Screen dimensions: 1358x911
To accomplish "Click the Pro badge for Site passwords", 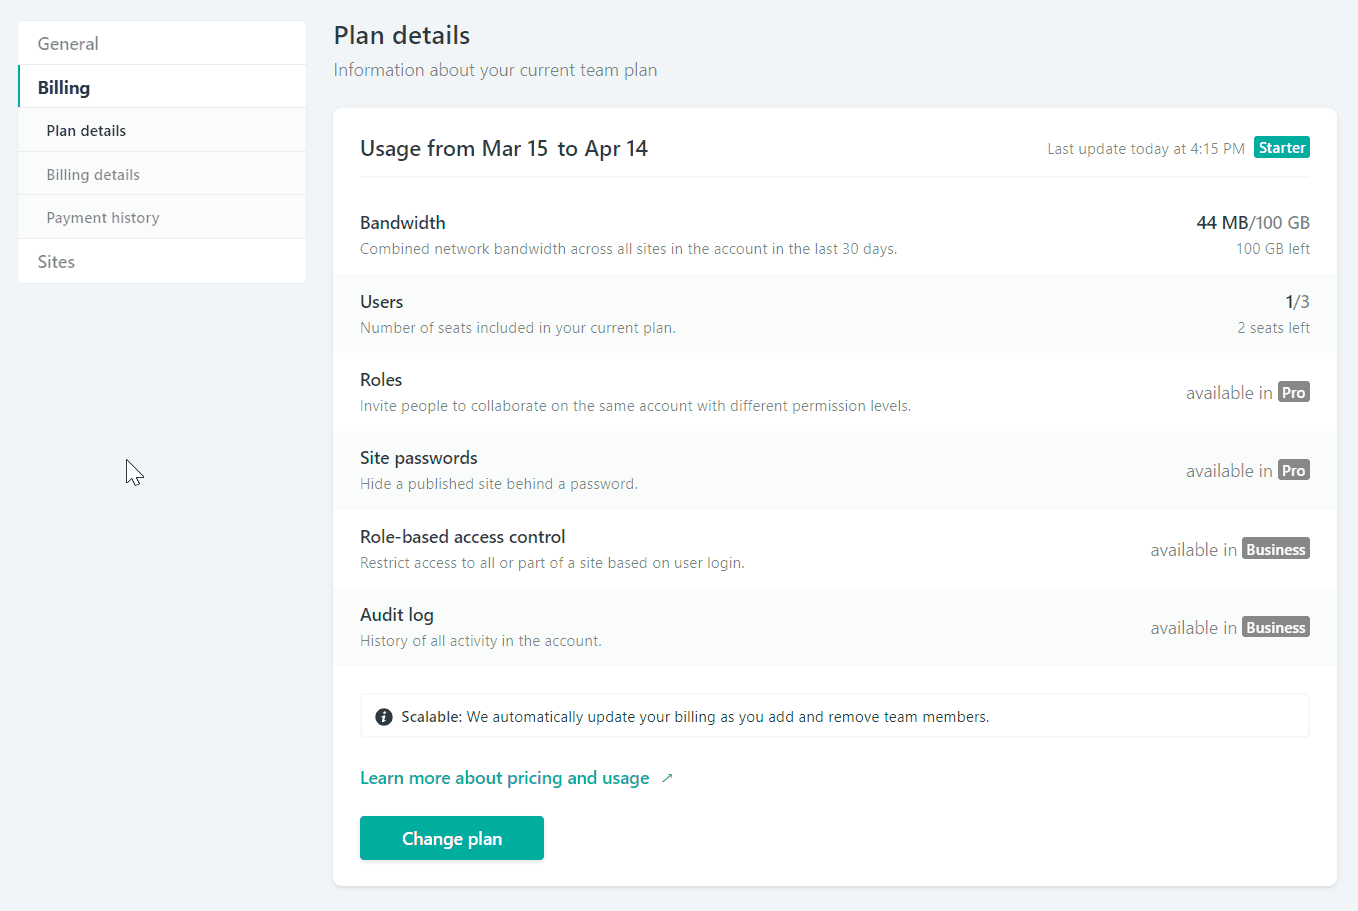I will (1293, 471).
